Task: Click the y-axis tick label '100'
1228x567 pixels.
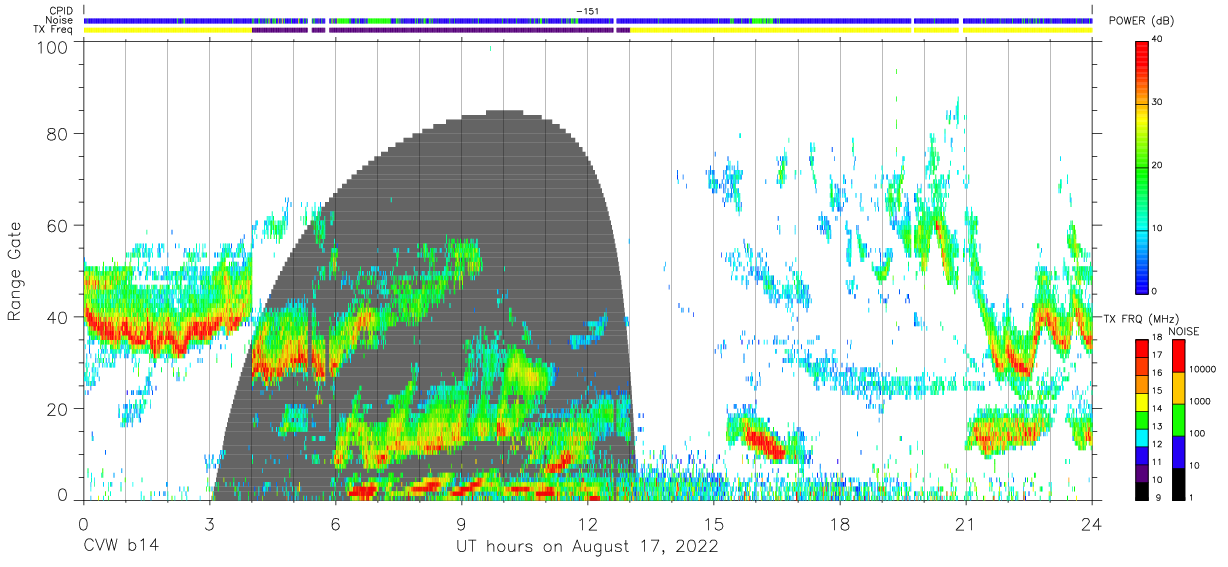Action: pos(52,46)
